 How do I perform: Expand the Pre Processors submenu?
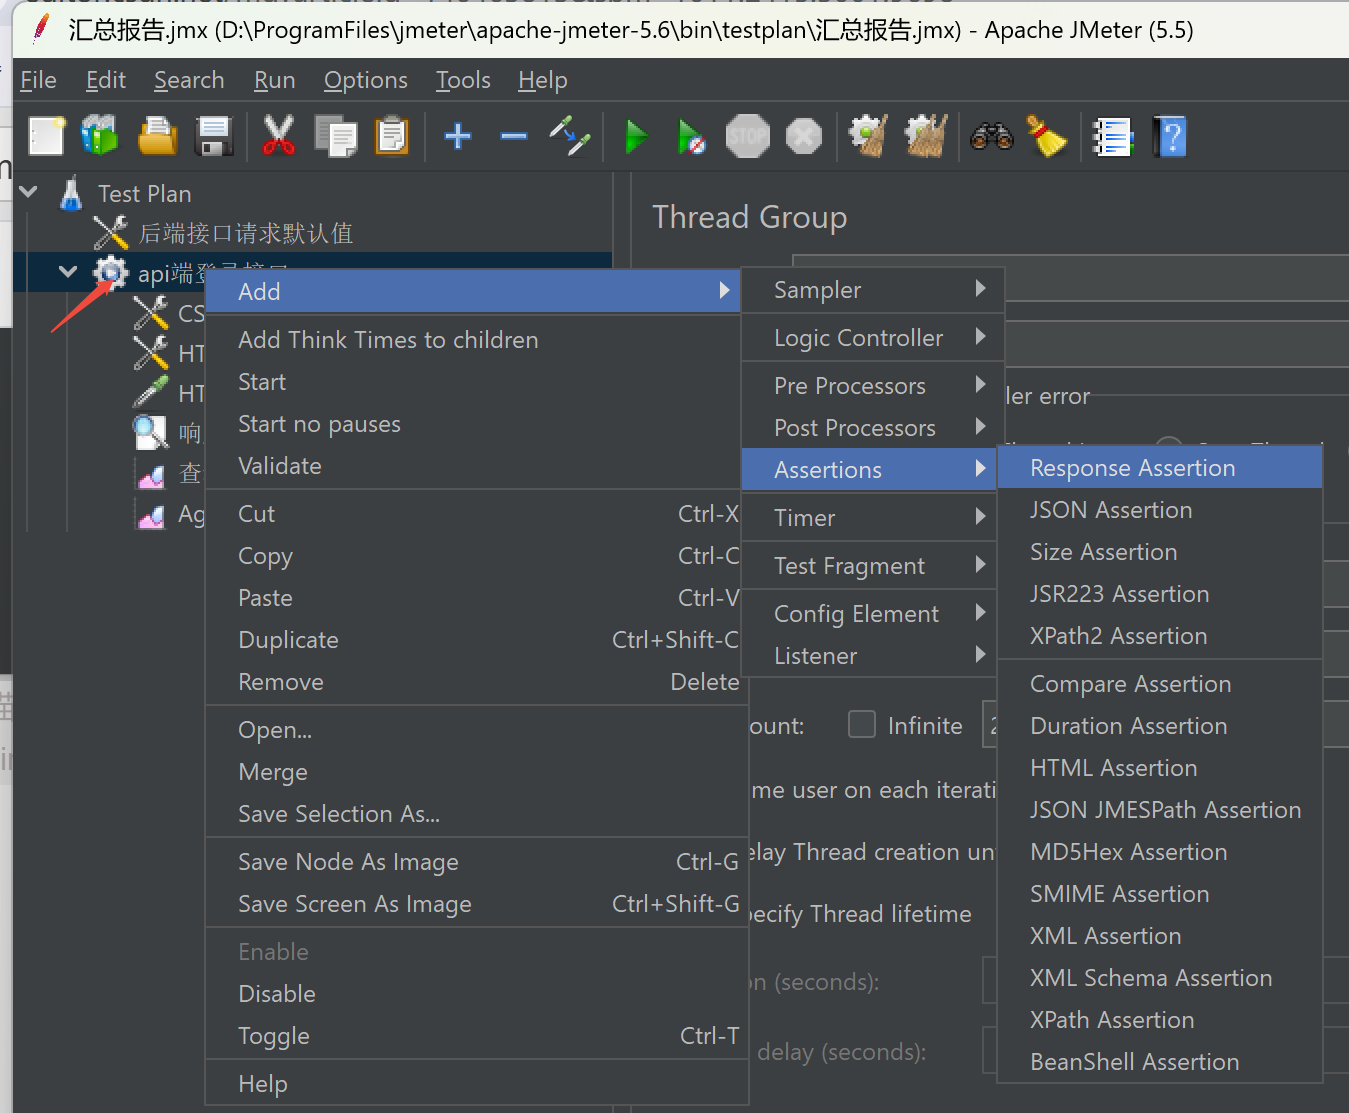point(873,386)
